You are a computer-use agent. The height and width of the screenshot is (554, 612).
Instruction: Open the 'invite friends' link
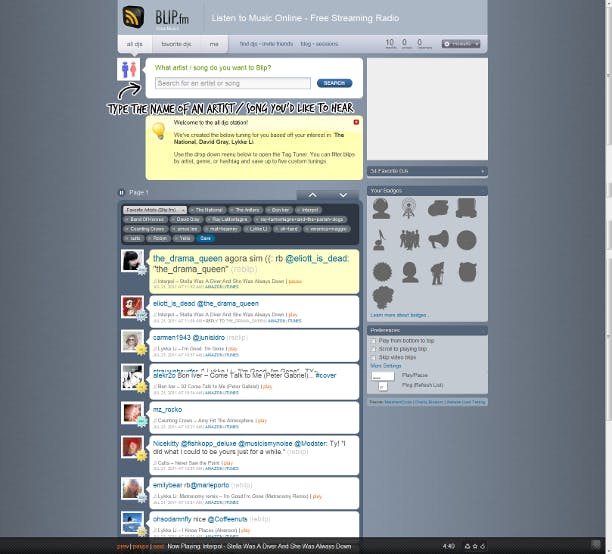(x=277, y=44)
